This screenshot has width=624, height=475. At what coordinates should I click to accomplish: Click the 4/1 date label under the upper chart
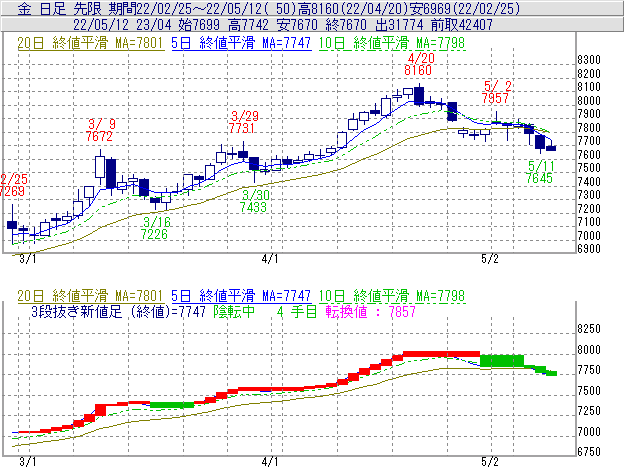(270, 259)
